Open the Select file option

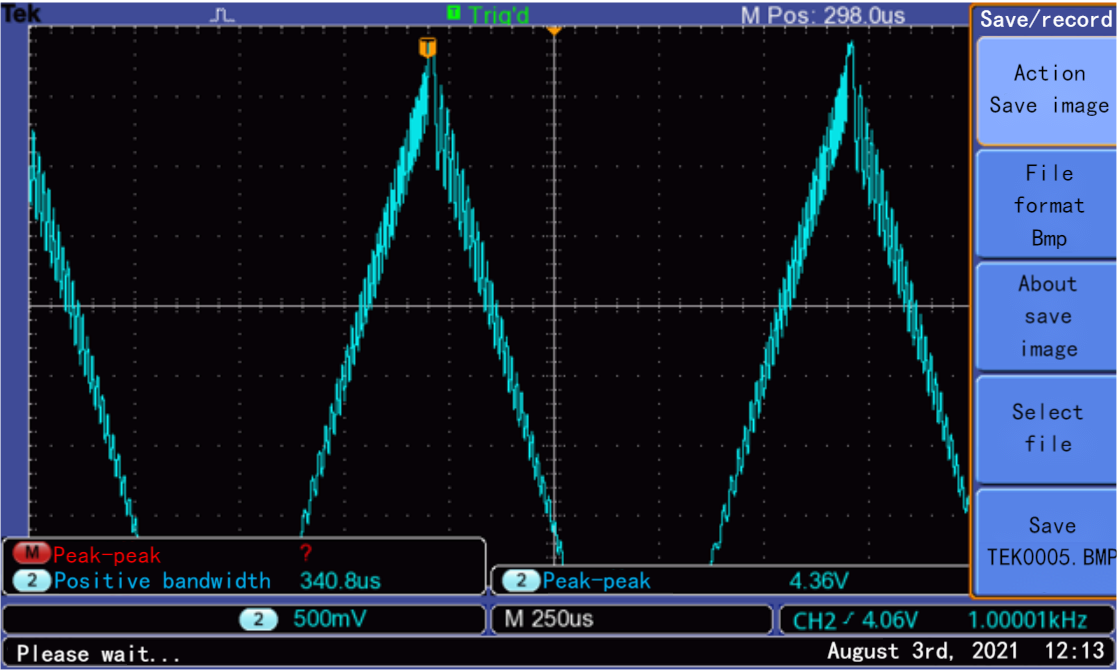[x=1047, y=428]
